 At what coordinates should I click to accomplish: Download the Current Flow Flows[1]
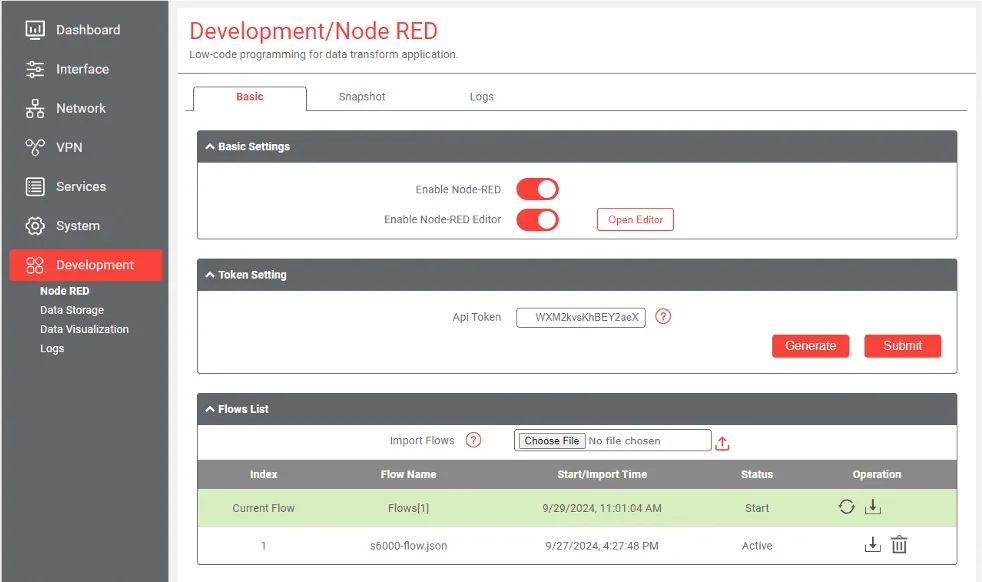(872, 507)
